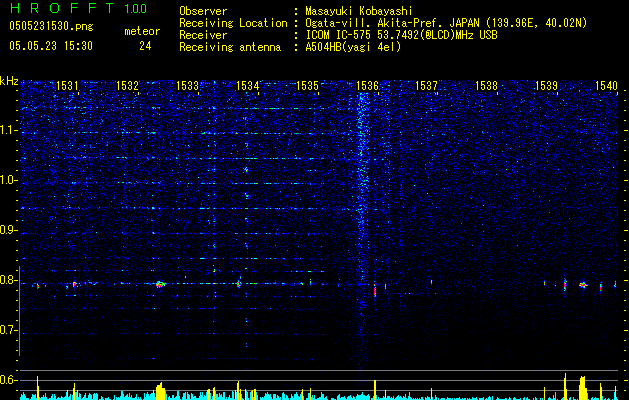Click the antenna text A504HB(yagi 4el)
Image resolution: width=629 pixels, height=400 pixels.
353,47
